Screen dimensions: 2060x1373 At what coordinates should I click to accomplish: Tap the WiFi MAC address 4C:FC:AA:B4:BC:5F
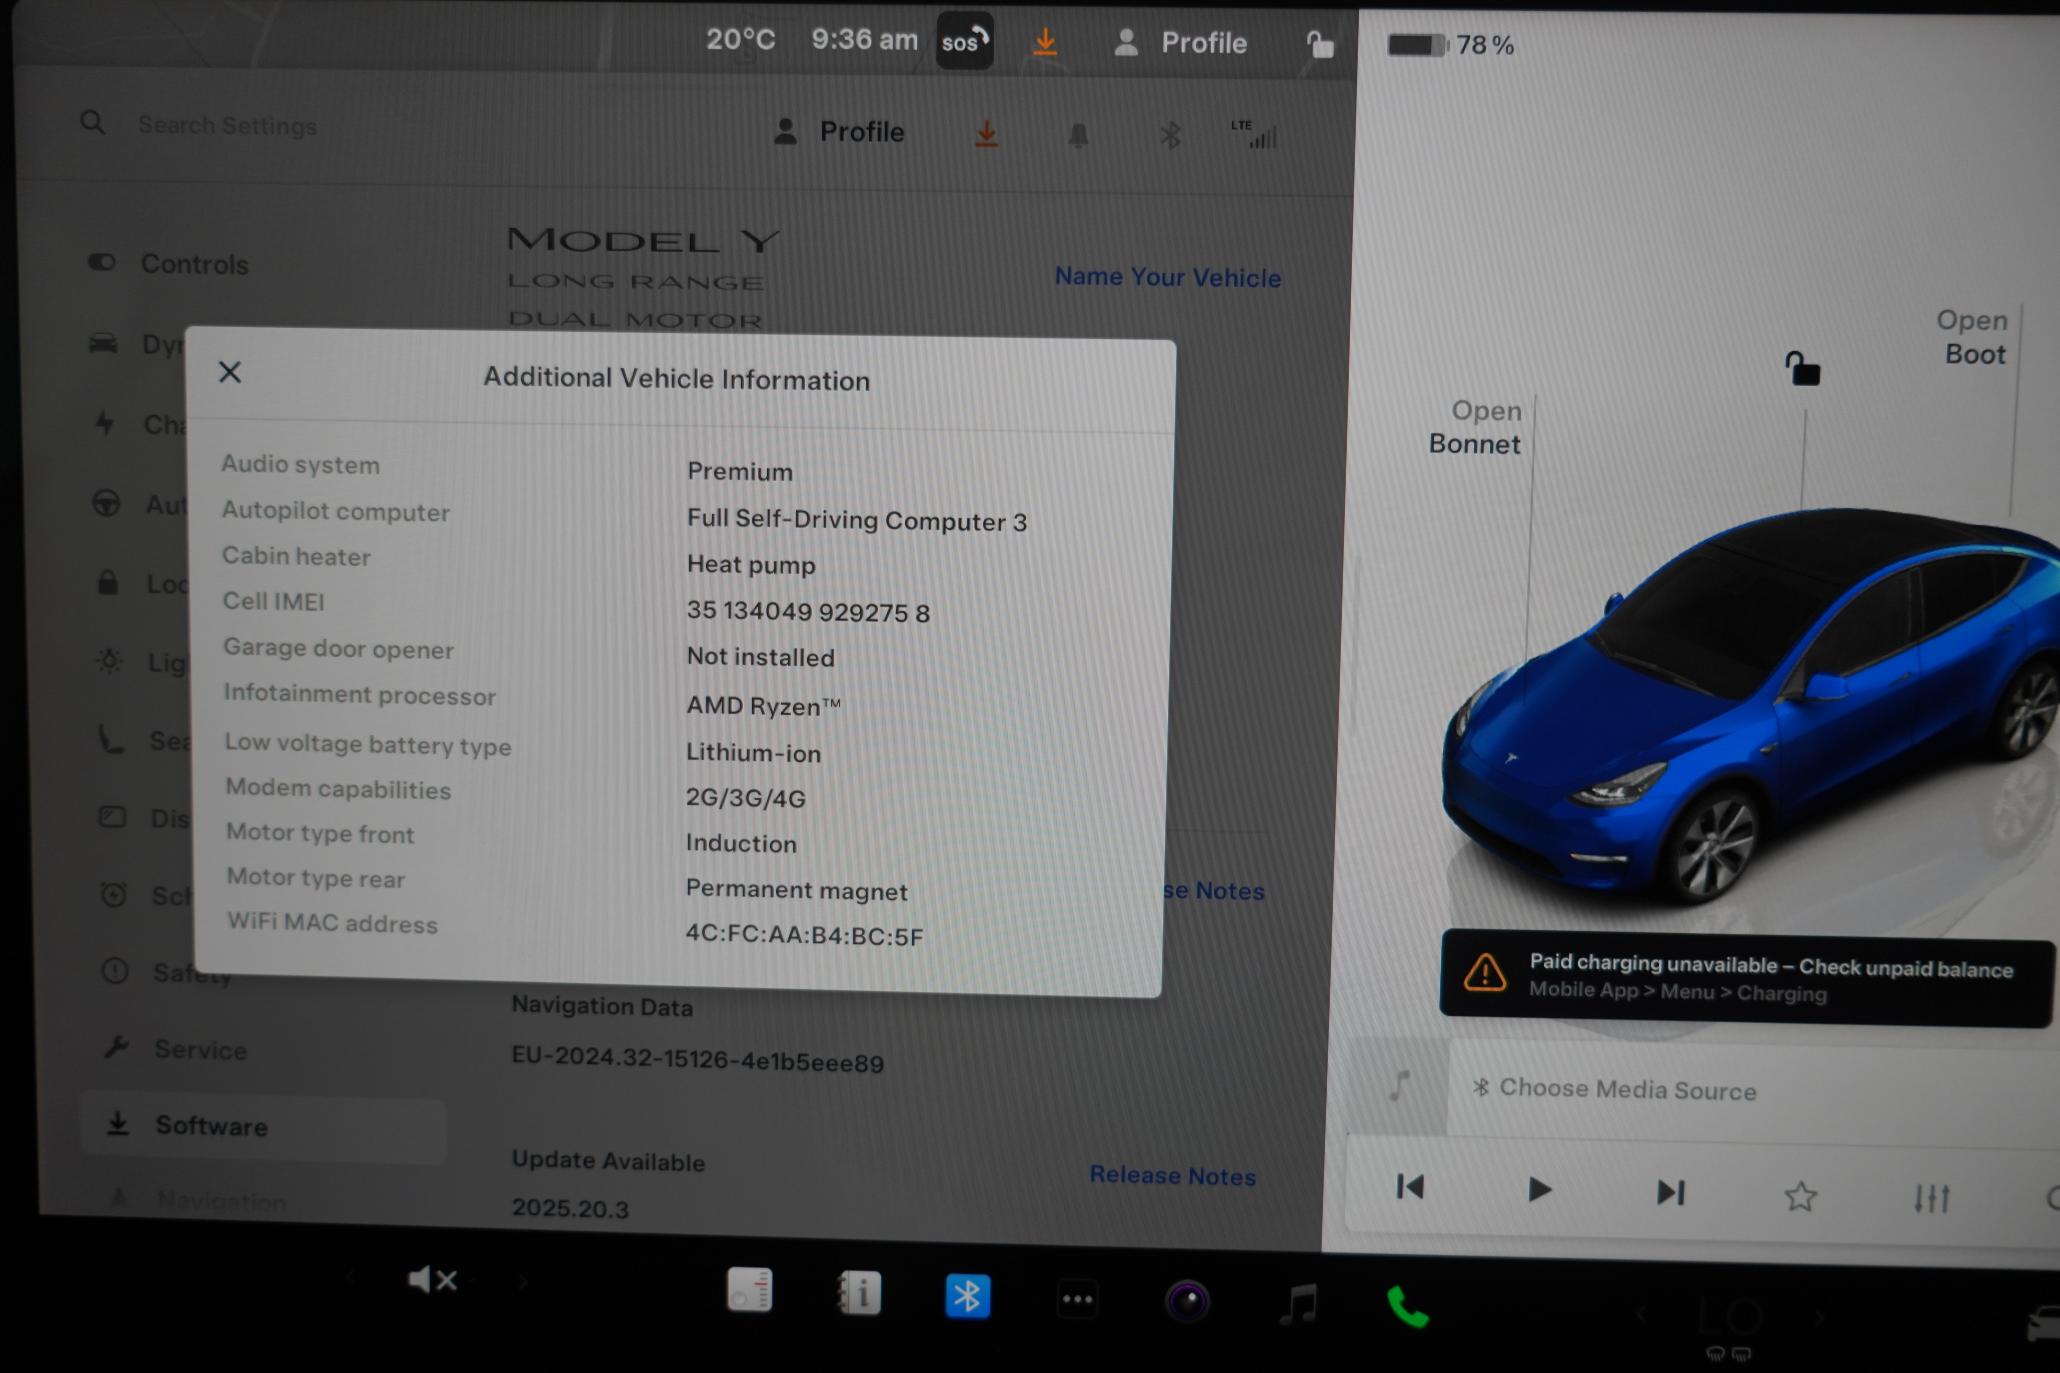tap(804, 935)
